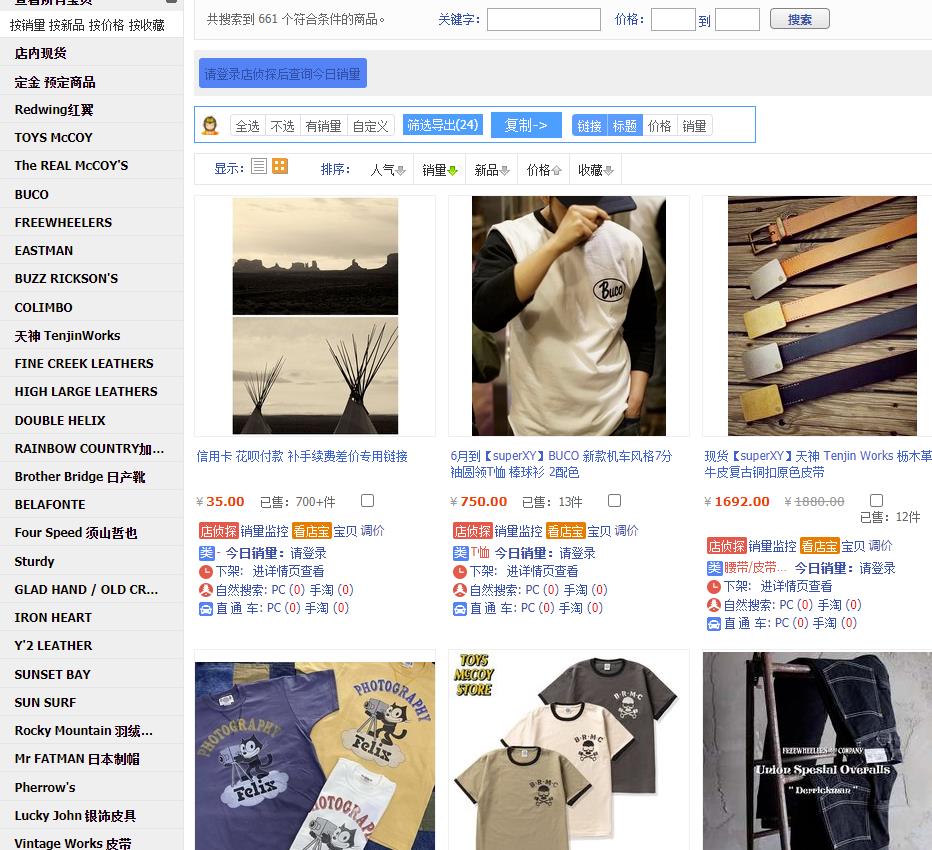The width and height of the screenshot is (932, 850).
Task: Click the 自然搜索 icon for the 35.00 item
Action: pos(206,590)
